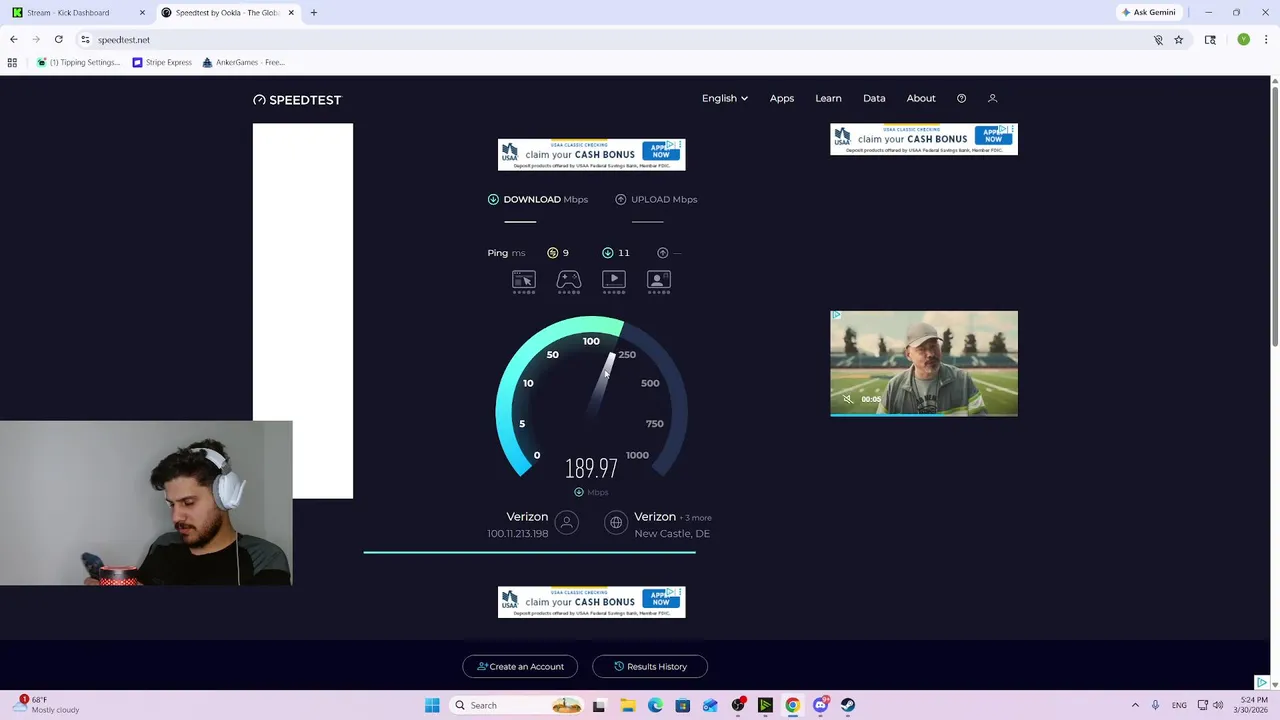
Task: Click the taskbar Search box
Action: [518, 705]
